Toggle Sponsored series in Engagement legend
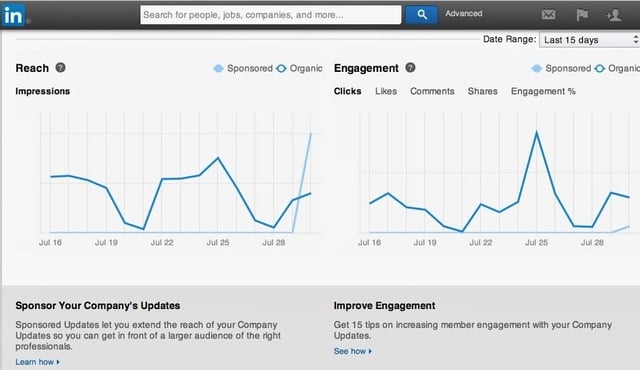The image size is (640, 370). coord(561,68)
